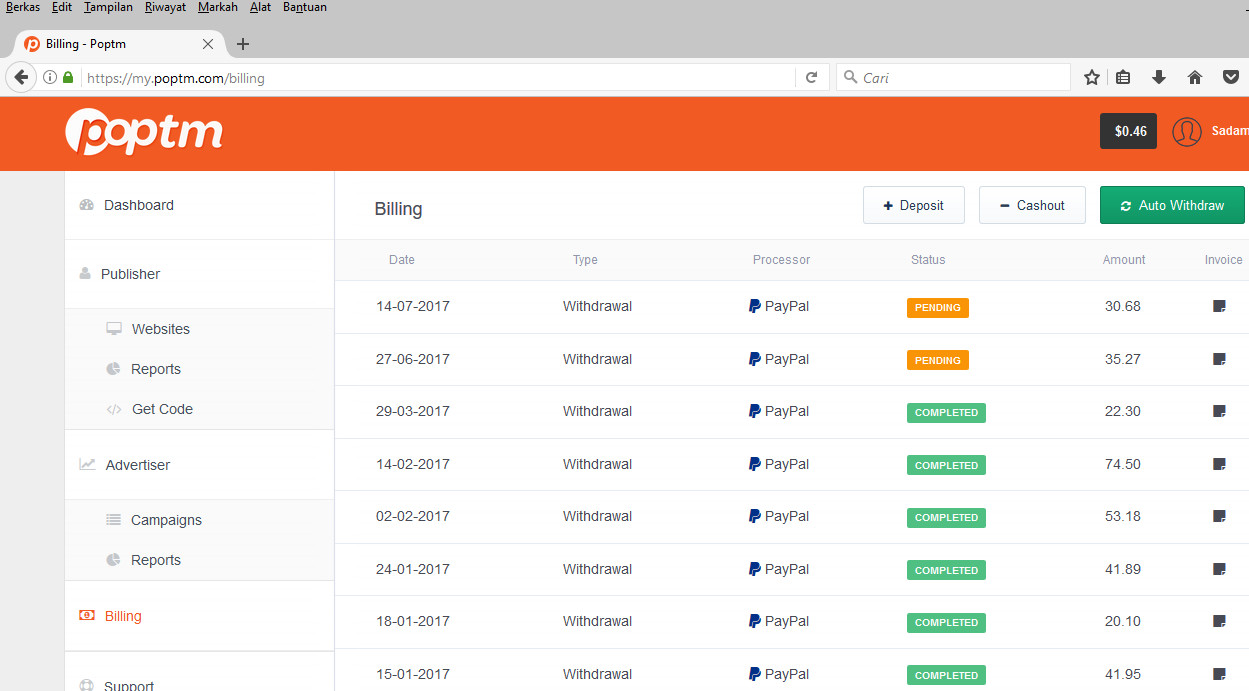Click the Poptm logo
This screenshot has width=1249, height=691.
click(x=144, y=132)
